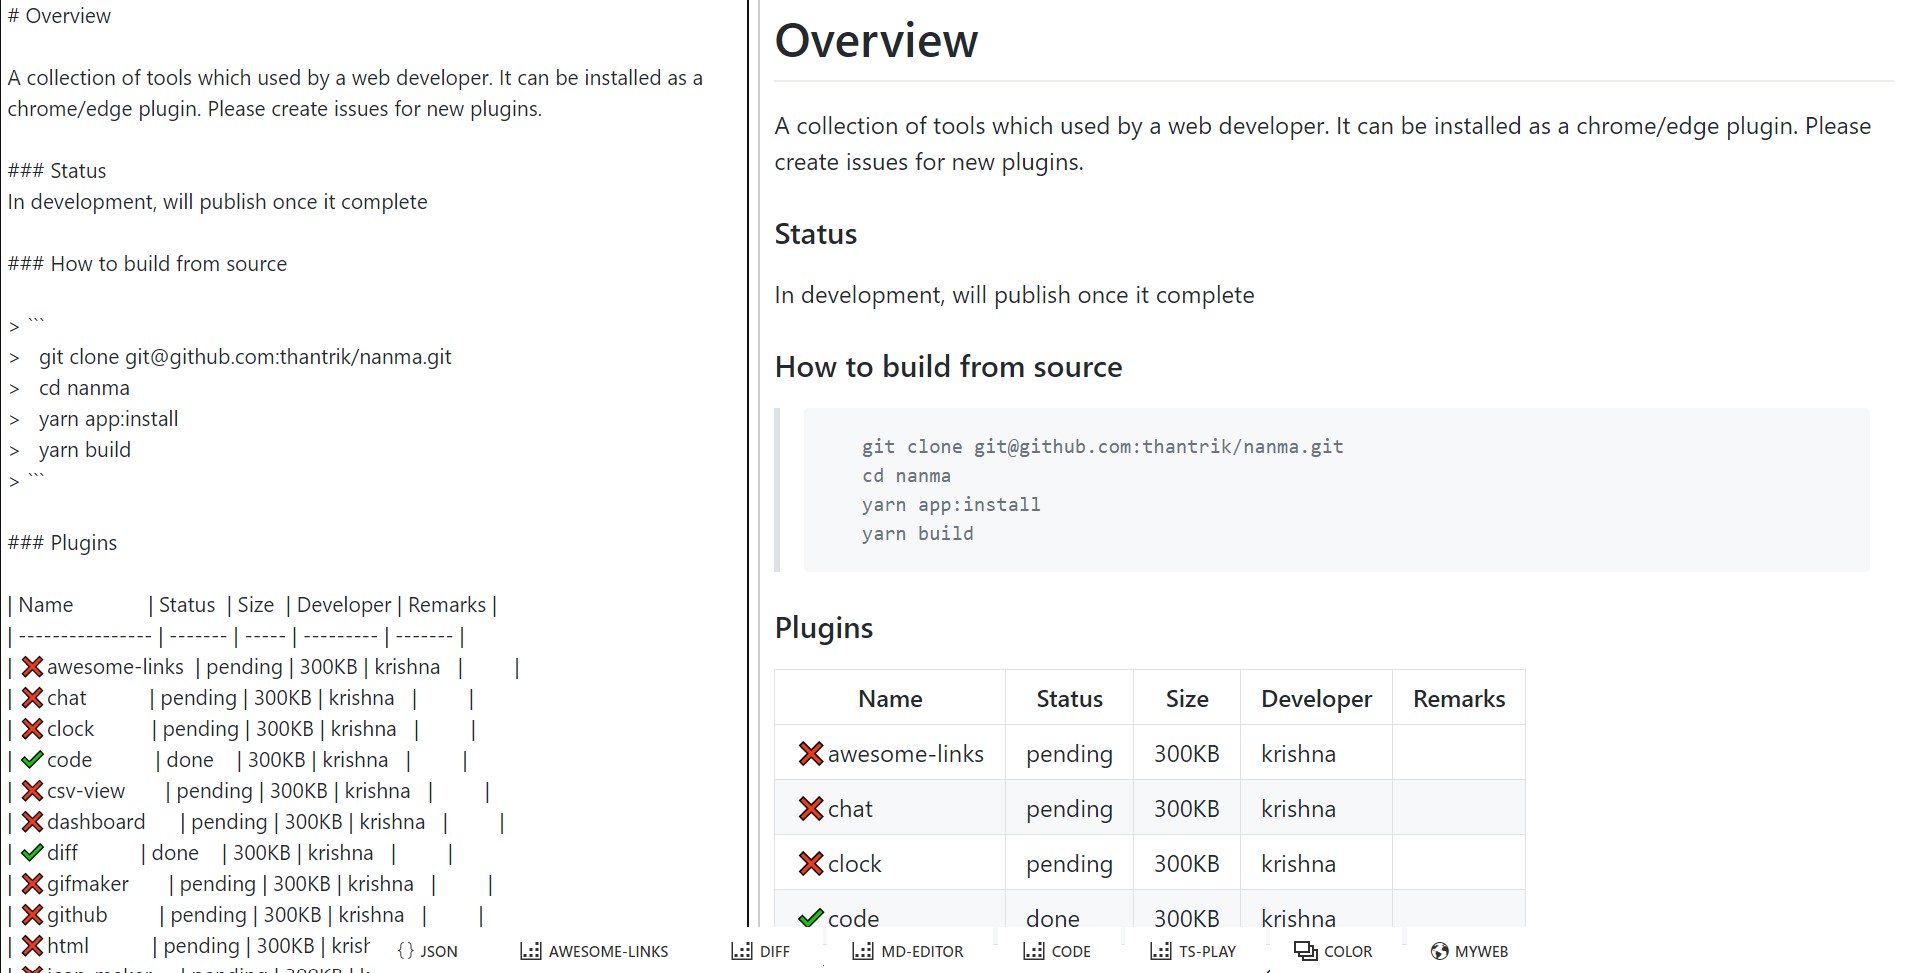Click 'yarn build' in preview code block

point(917,534)
